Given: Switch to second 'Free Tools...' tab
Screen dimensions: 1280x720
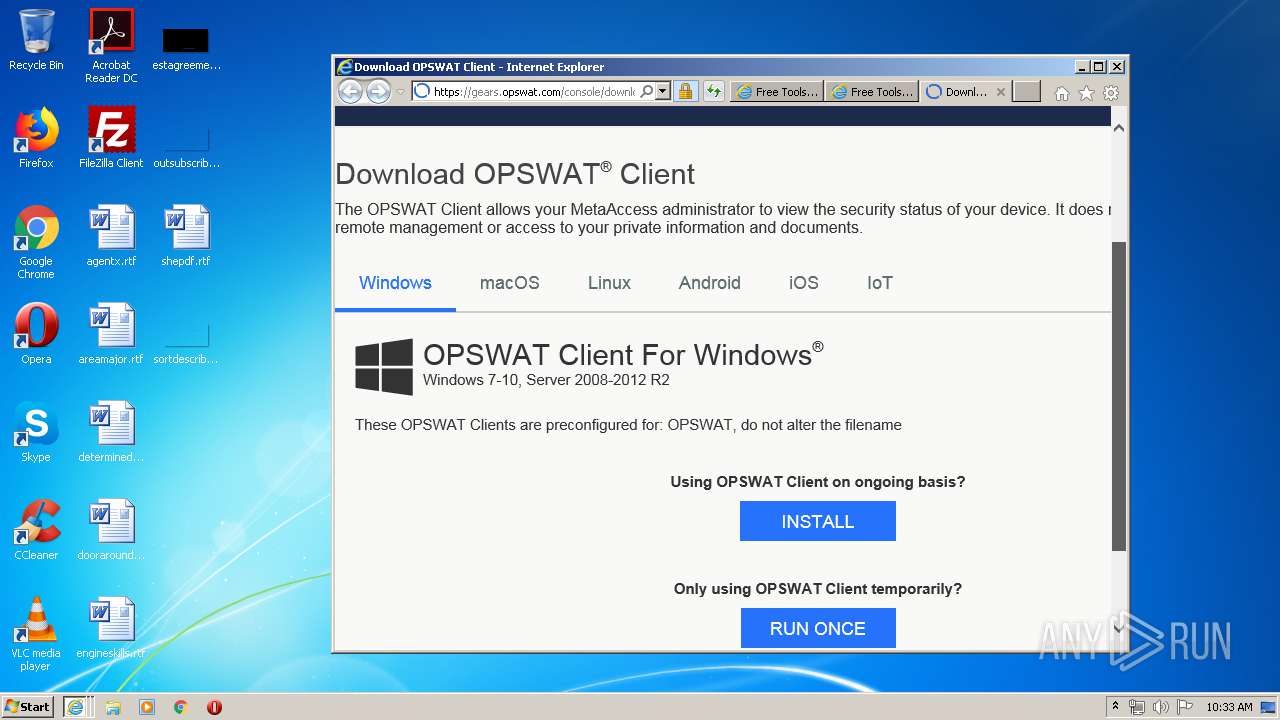Looking at the screenshot, I should point(872,92).
